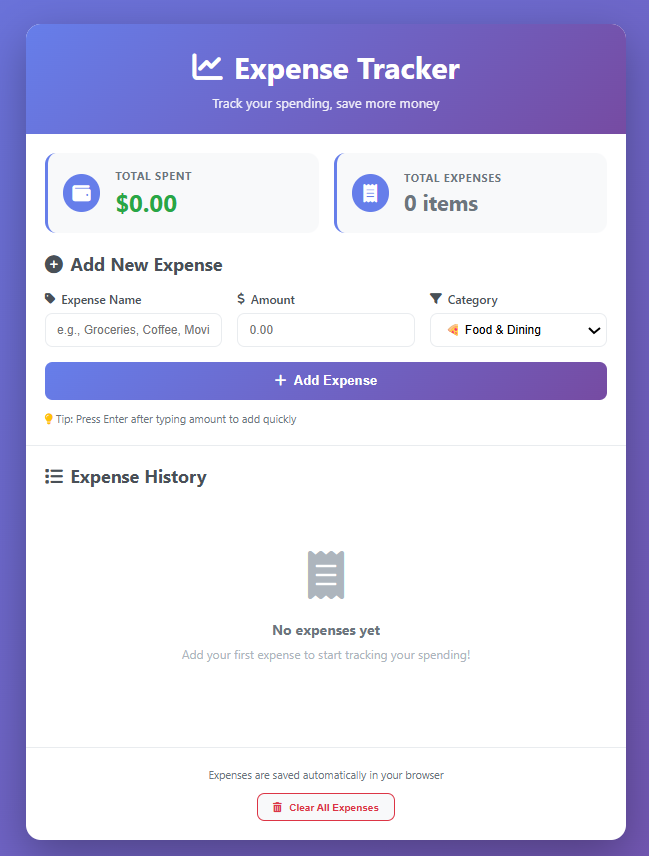This screenshot has width=649, height=856.
Task: Click the filter funnel icon beside Category
Action: click(x=436, y=299)
